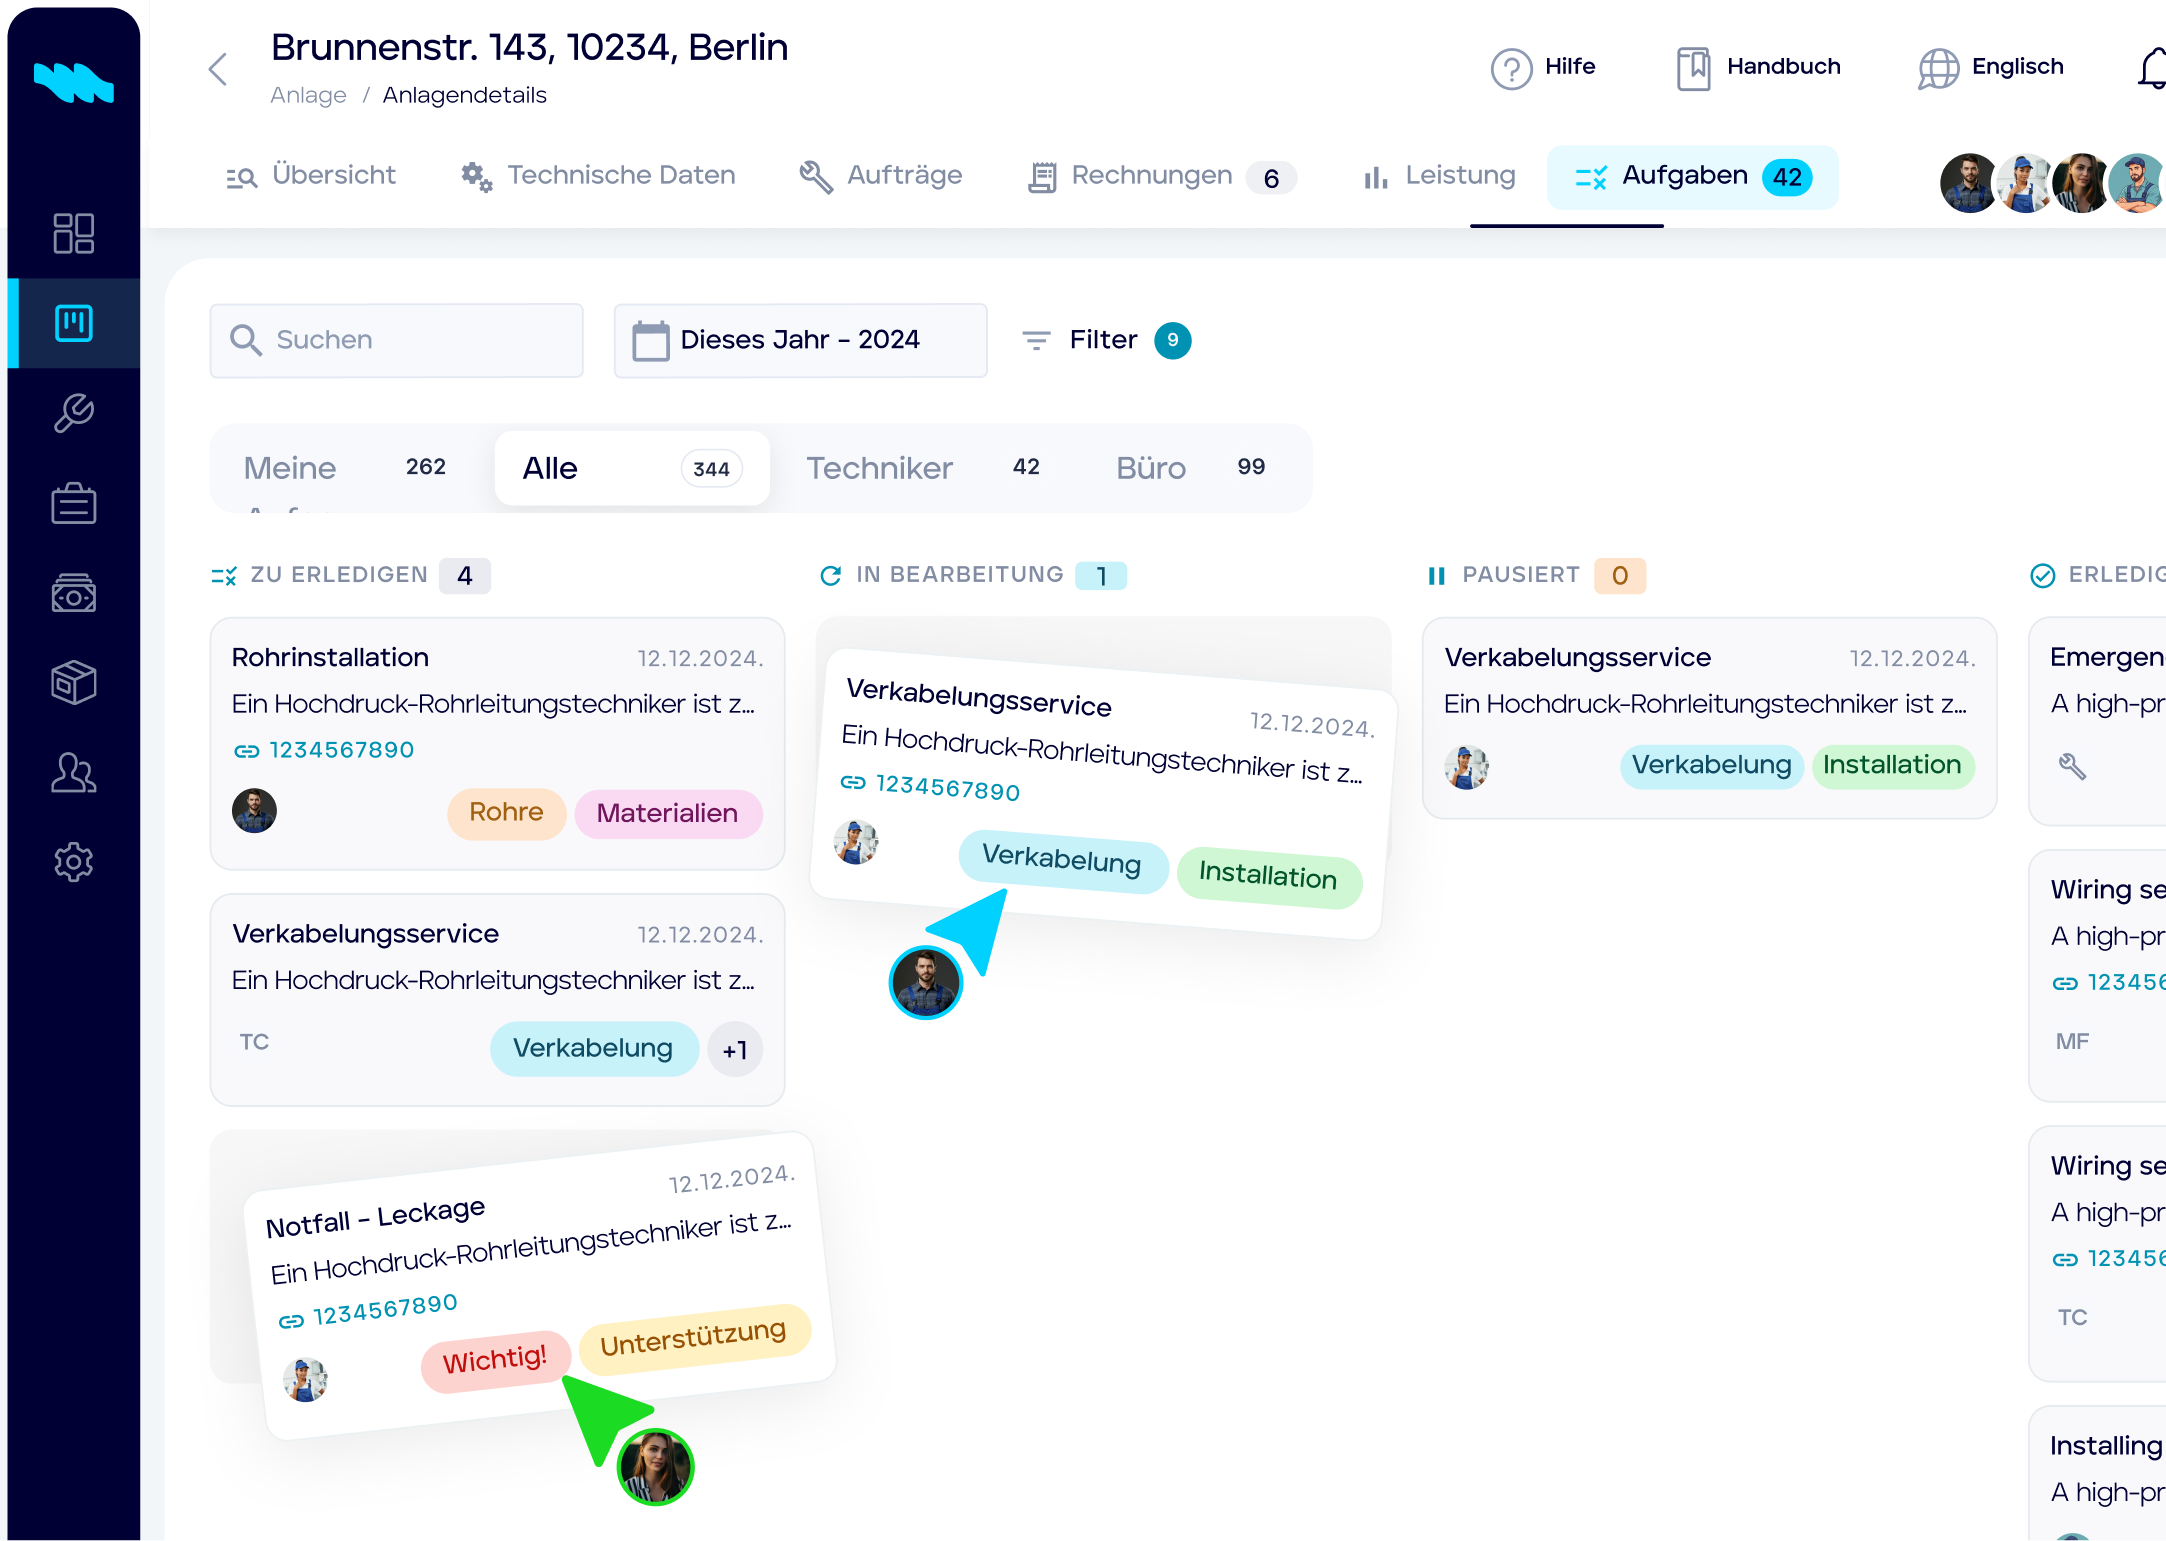
Task: Open the wrench maintenance icon in sidebar
Action: point(73,412)
